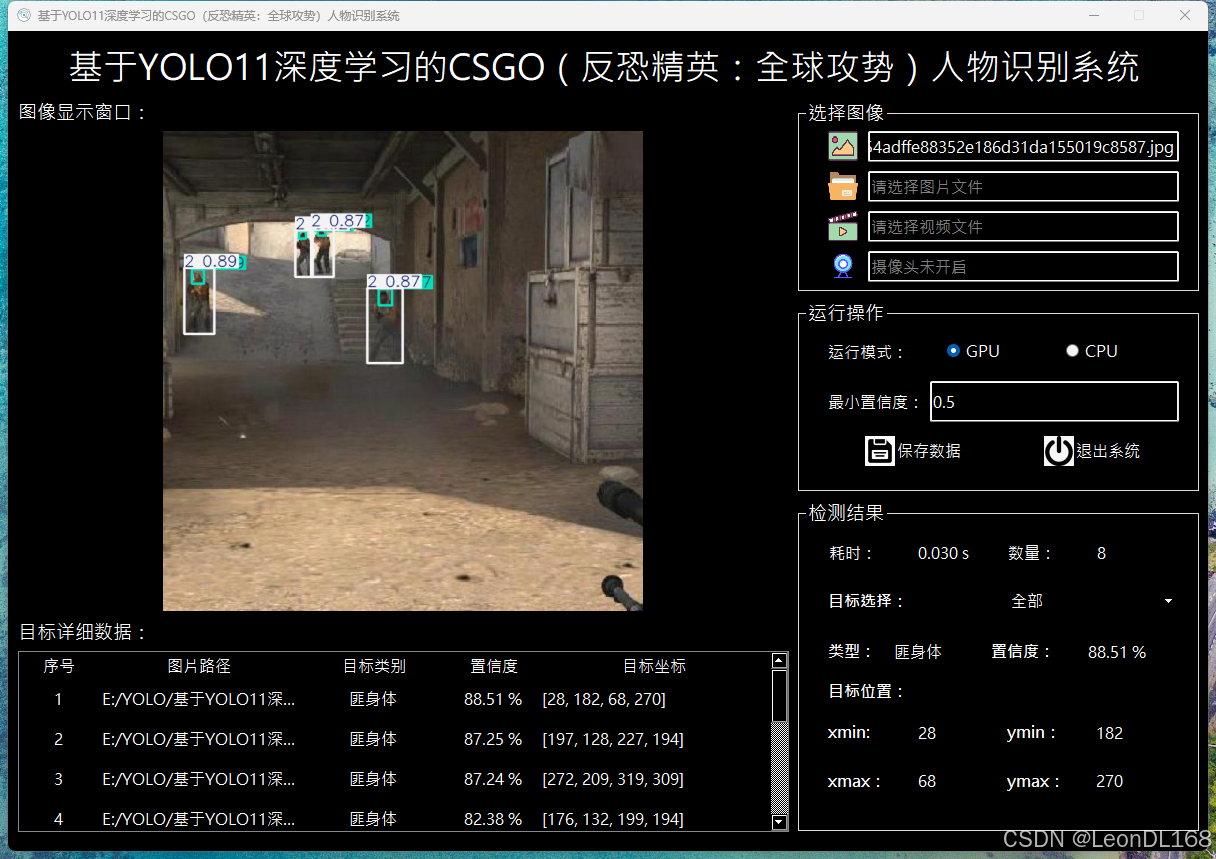Select GPU run mode
The width and height of the screenshot is (1216, 859).
(973, 351)
